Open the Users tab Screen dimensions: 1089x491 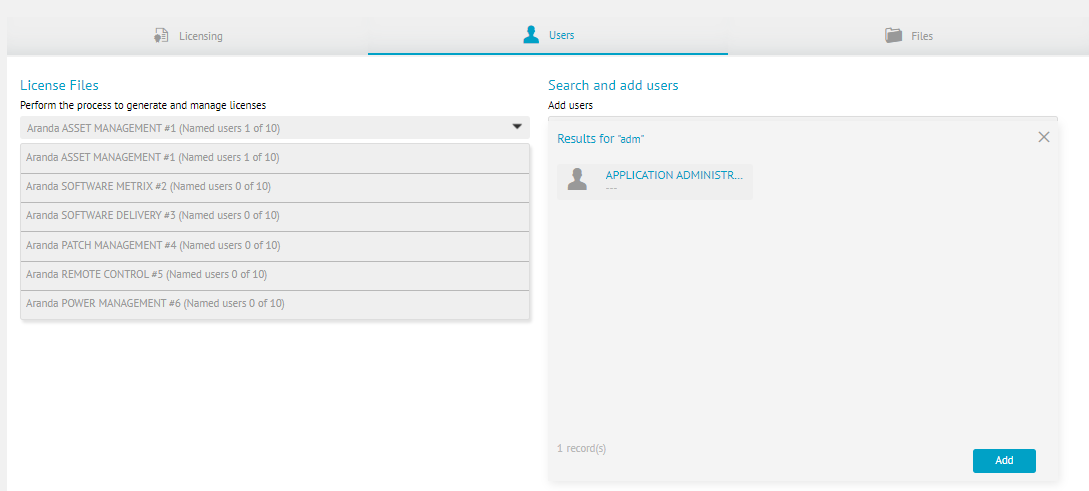(548, 35)
